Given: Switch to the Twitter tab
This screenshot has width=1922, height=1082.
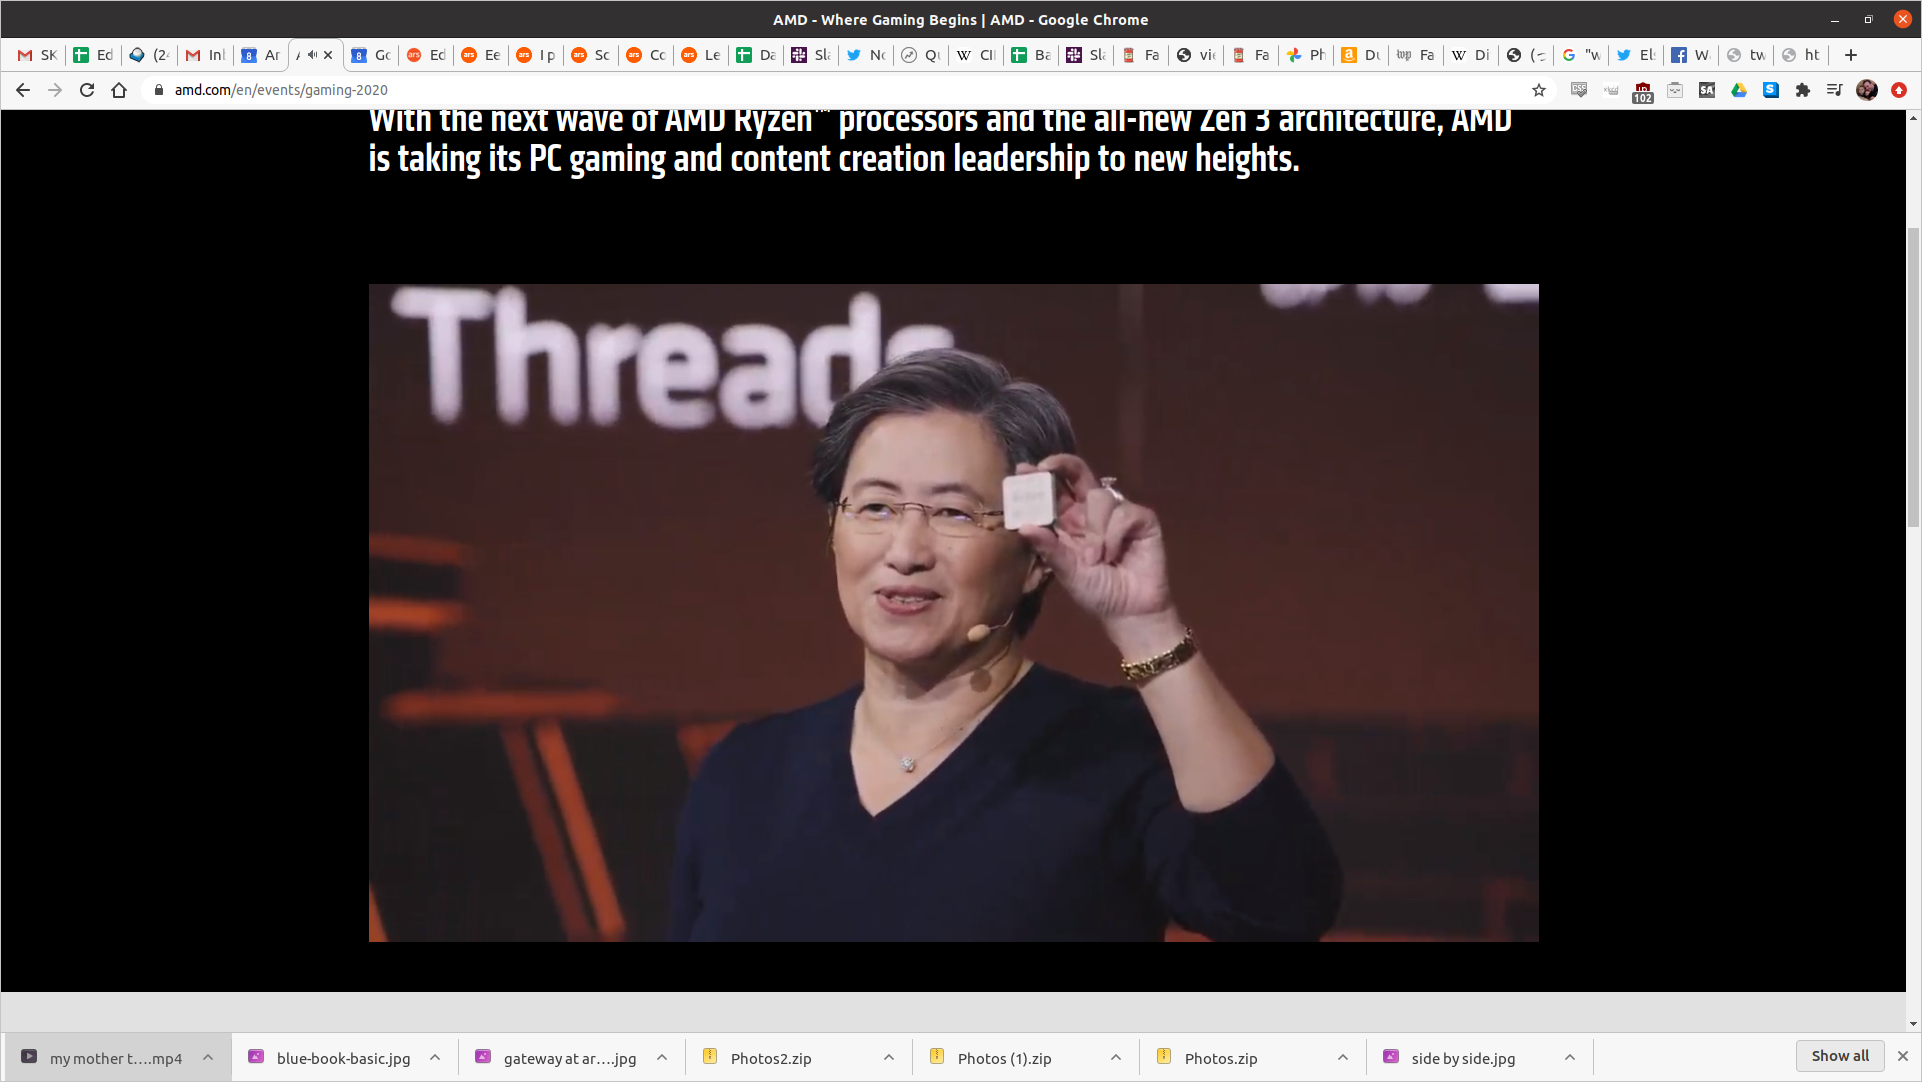Looking at the screenshot, I should pyautogui.click(x=865, y=55).
